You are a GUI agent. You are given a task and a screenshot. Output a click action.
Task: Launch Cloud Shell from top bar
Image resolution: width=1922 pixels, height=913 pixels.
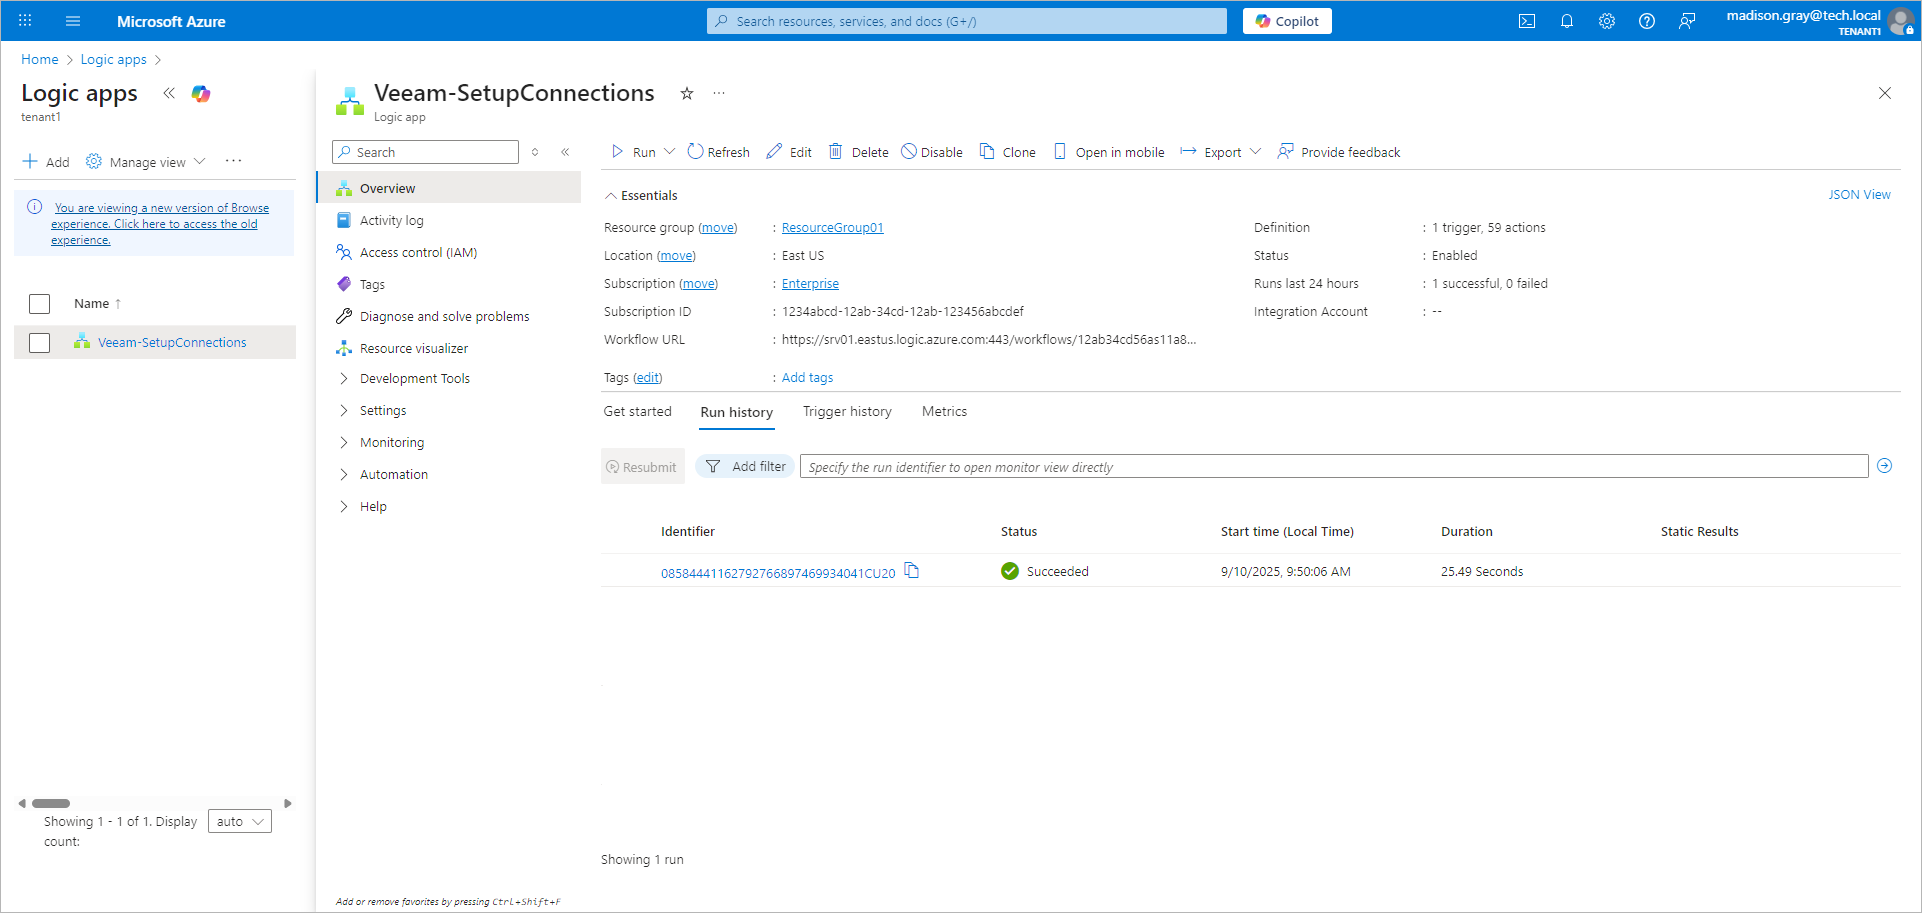tap(1527, 21)
